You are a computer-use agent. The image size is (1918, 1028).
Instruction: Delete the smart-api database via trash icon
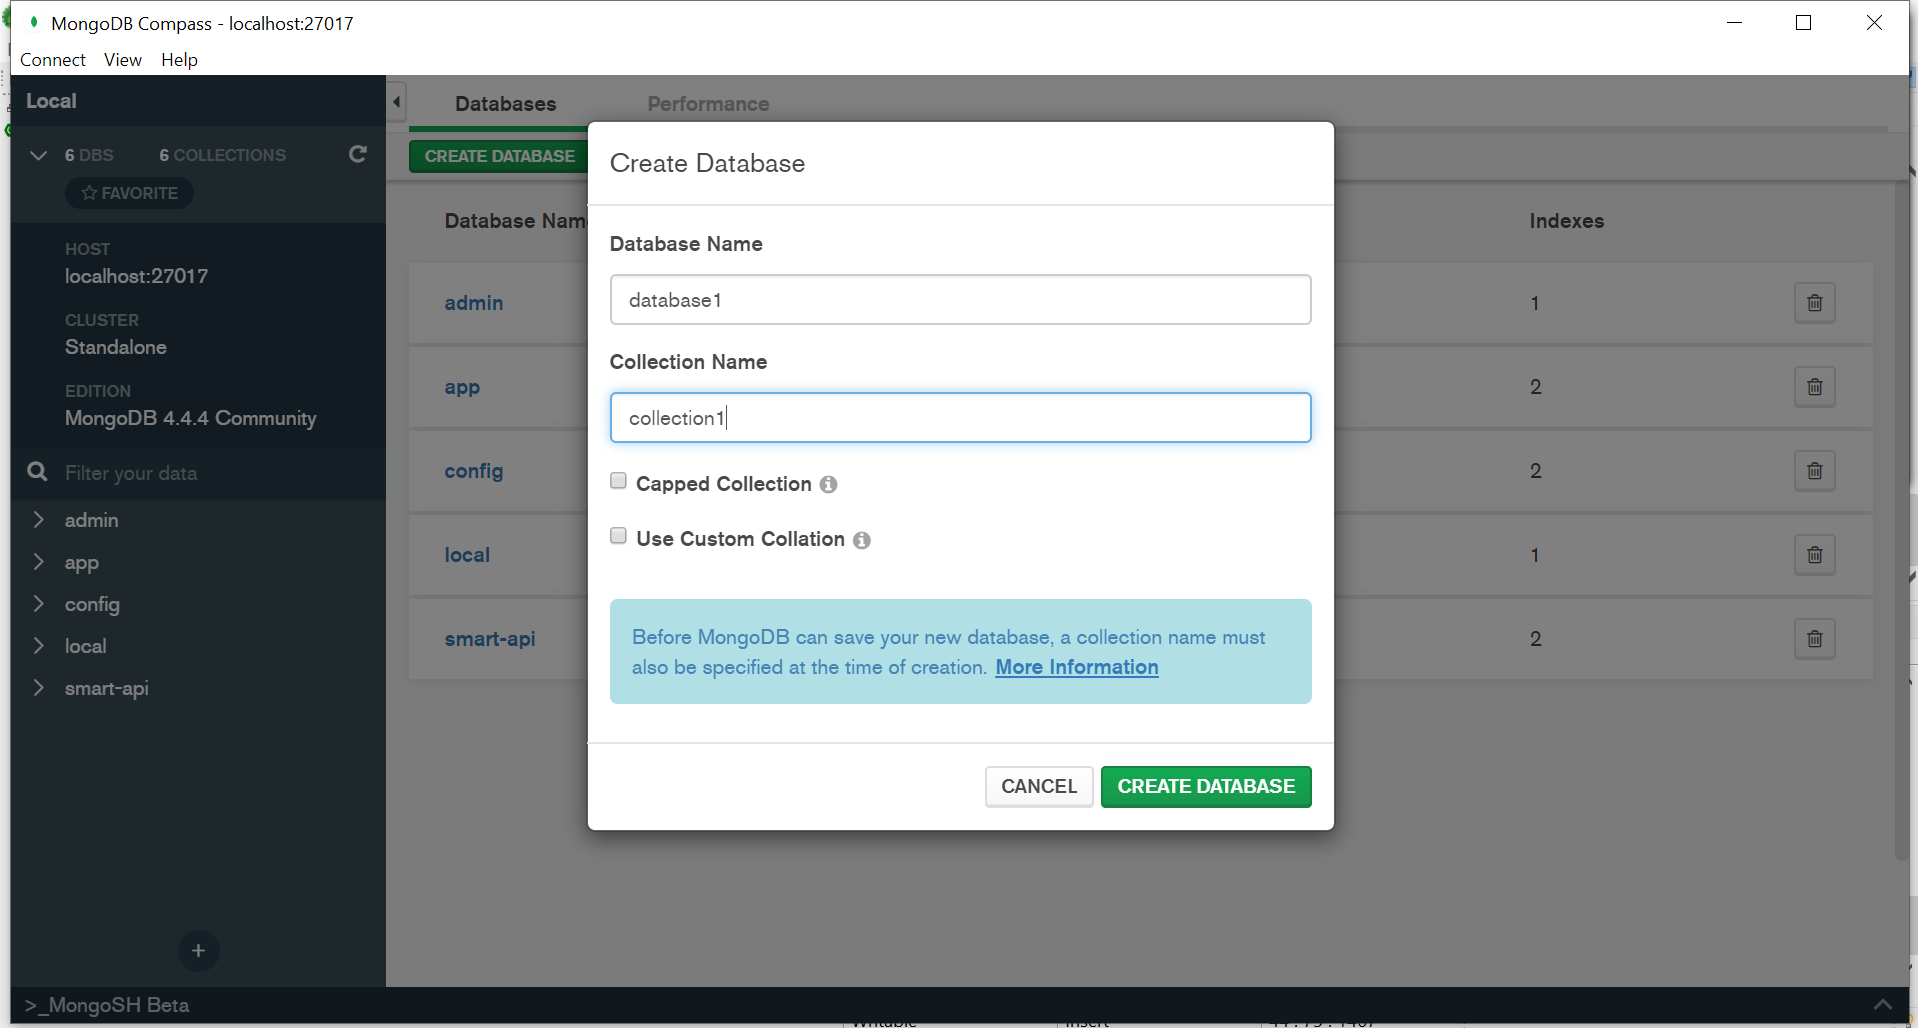click(1815, 639)
